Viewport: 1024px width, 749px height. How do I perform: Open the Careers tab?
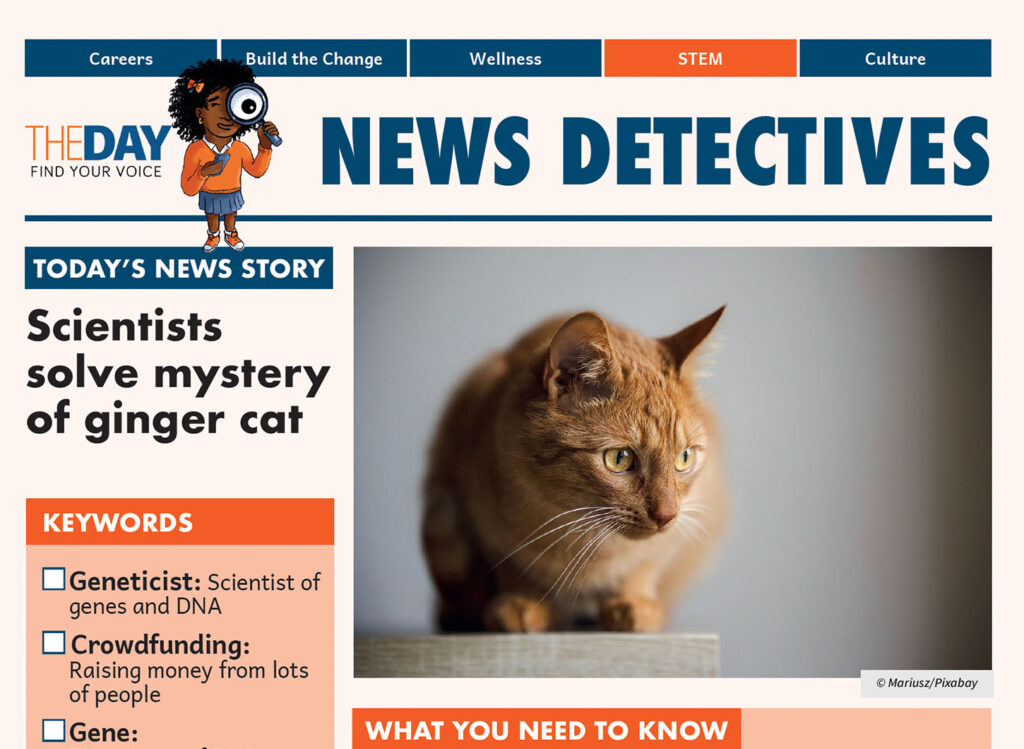click(x=121, y=58)
